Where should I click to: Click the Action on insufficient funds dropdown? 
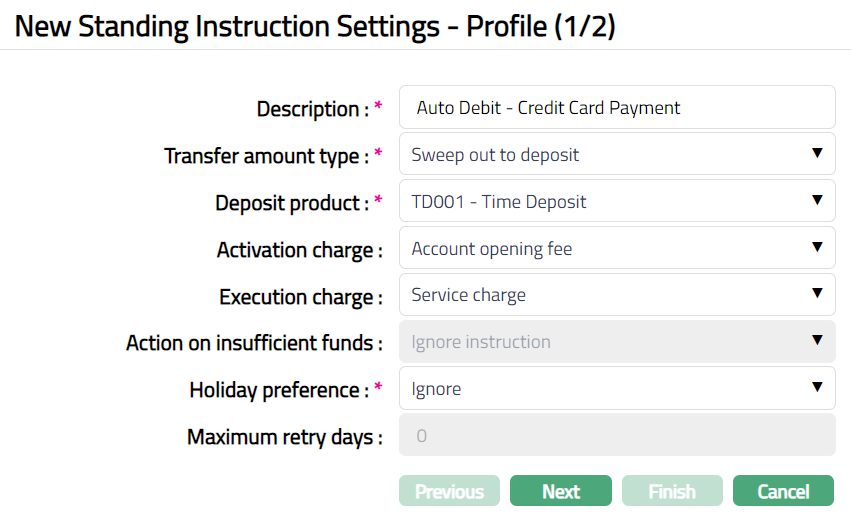[x=616, y=342]
